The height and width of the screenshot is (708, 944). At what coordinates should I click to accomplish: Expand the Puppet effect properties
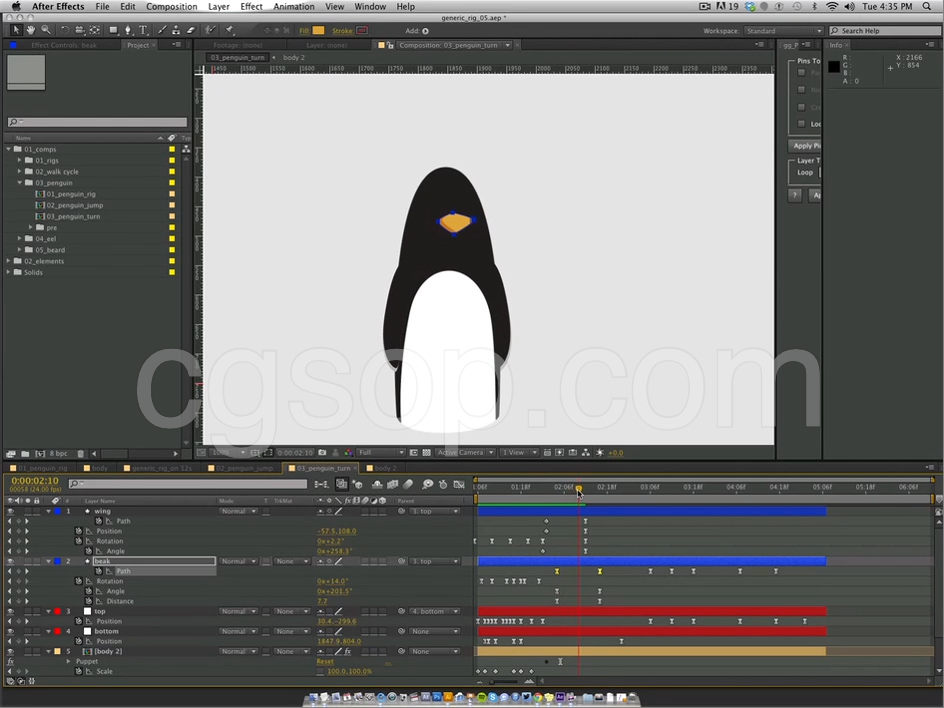tap(68, 661)
